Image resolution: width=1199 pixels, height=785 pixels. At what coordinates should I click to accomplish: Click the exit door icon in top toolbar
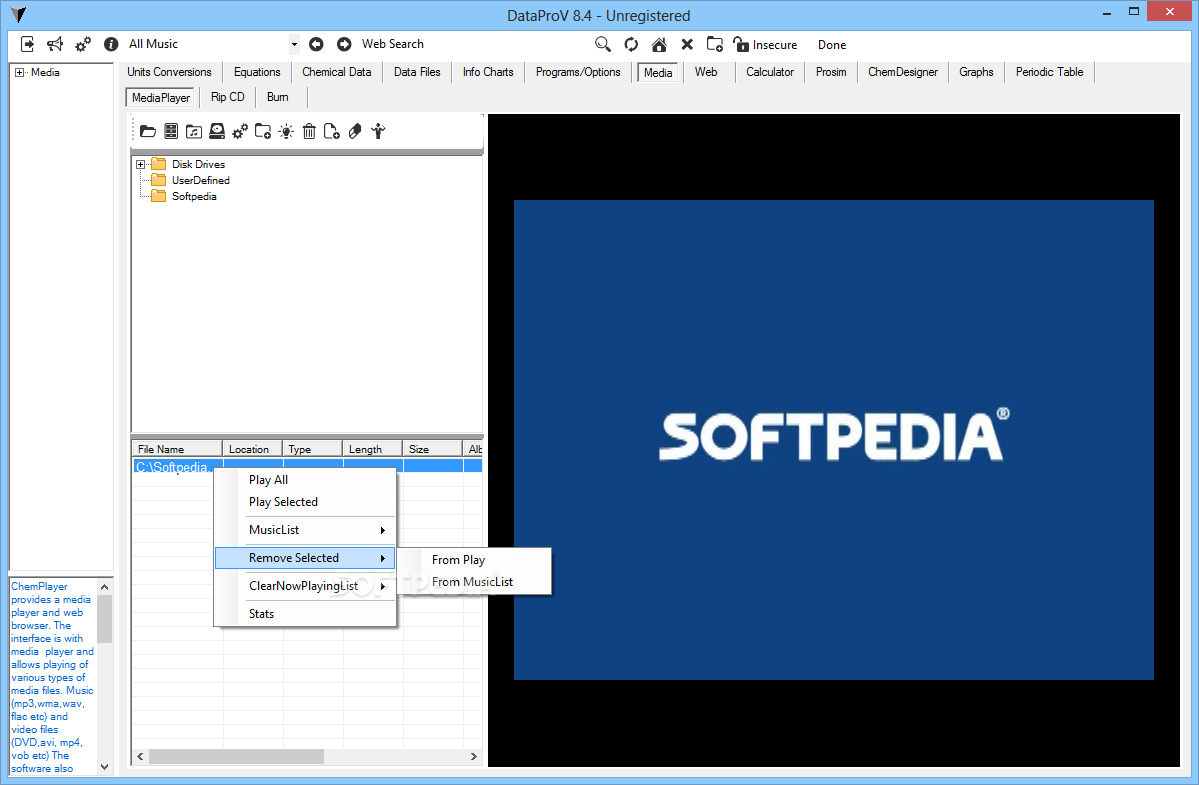28,44
